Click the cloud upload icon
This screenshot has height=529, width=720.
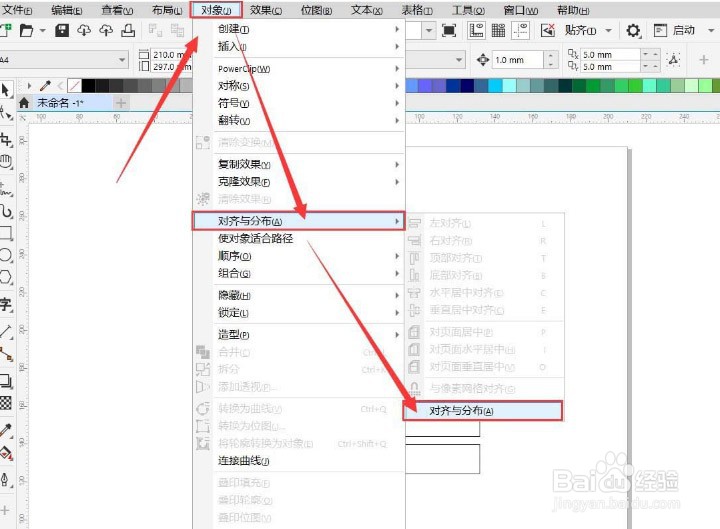106,30
